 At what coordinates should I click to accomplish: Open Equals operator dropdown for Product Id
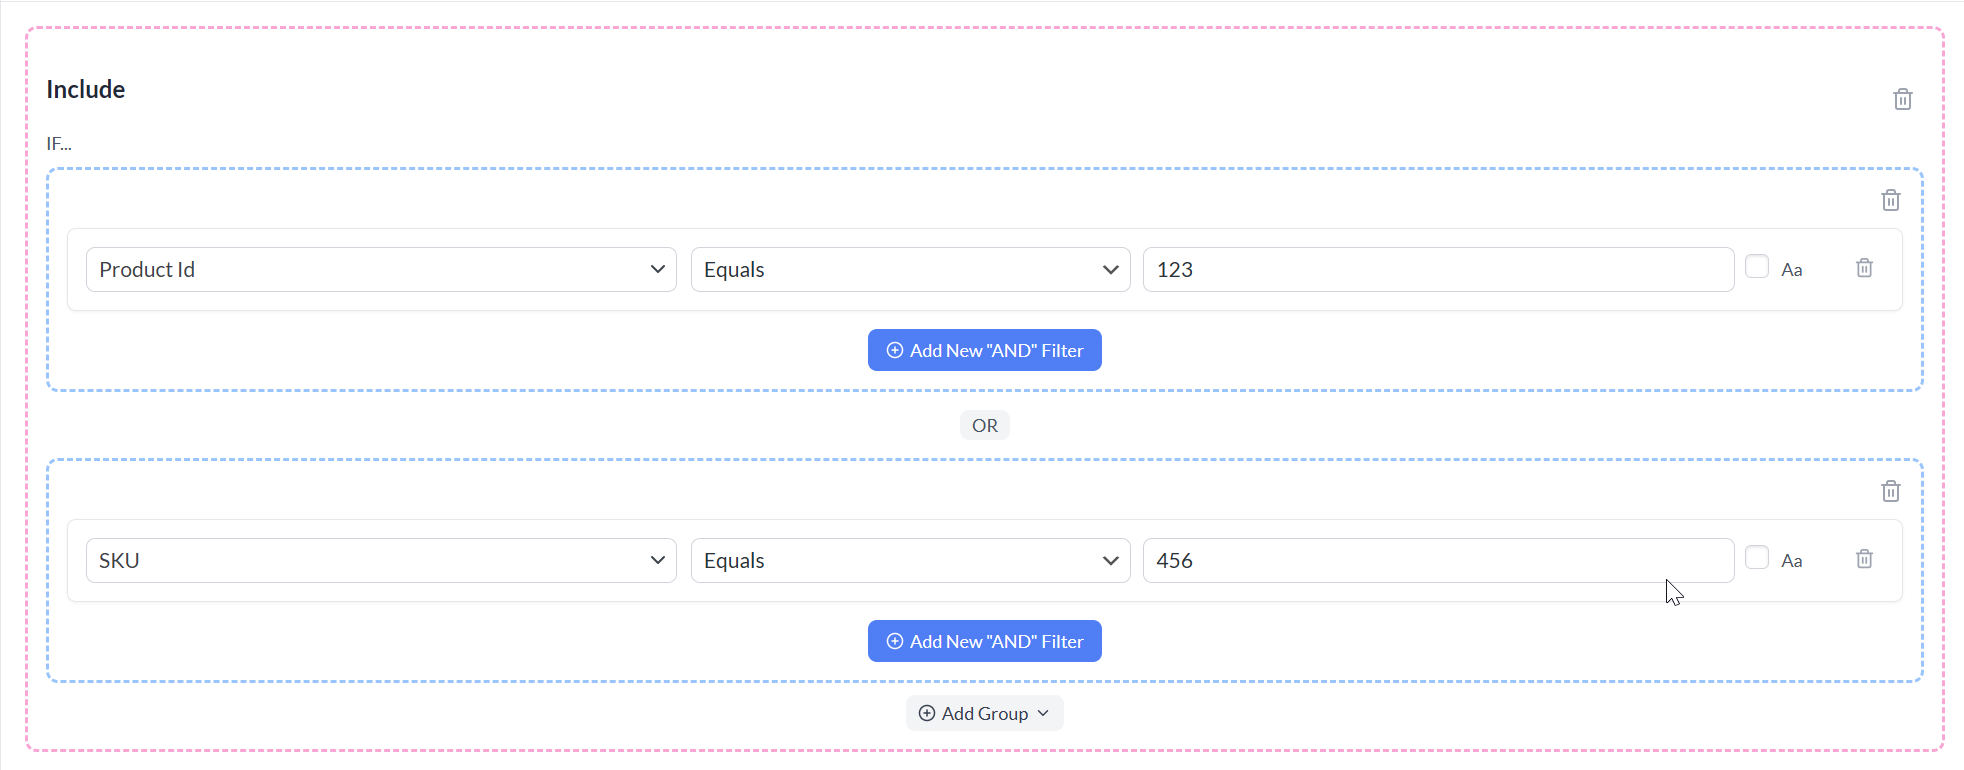pyautogui.click(x=910, y=270)
